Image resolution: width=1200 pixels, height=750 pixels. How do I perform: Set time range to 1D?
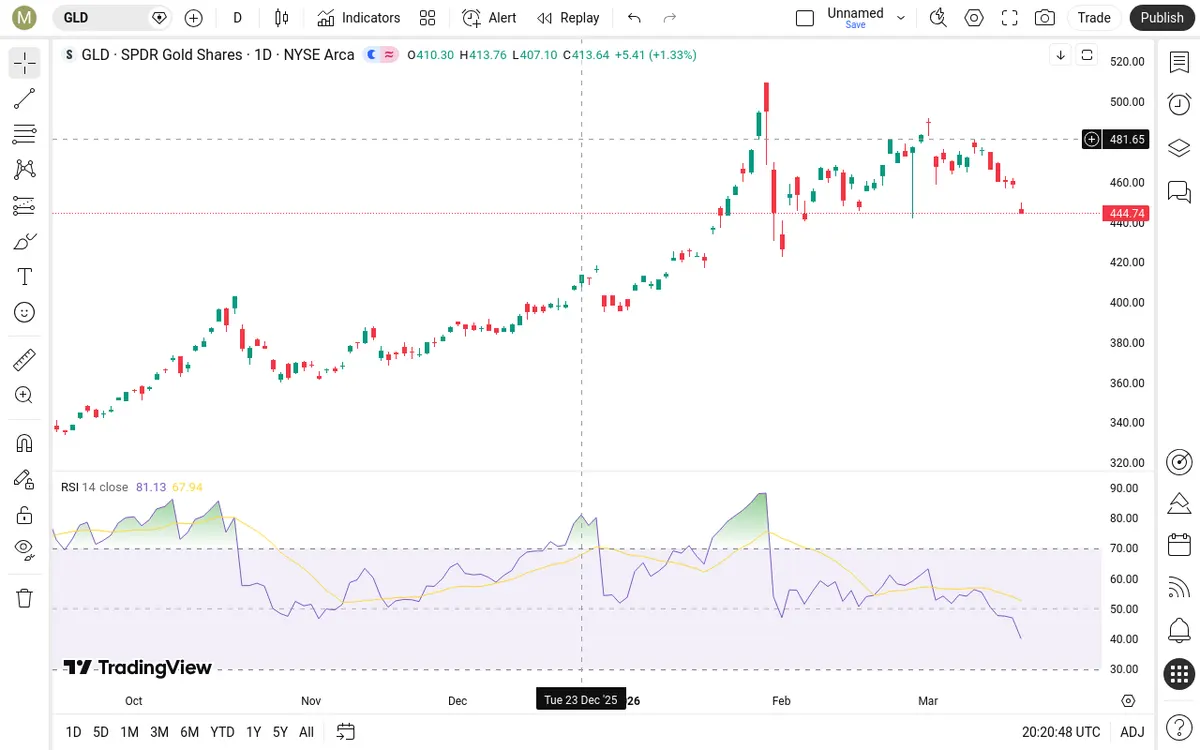(x=73, y=732)
